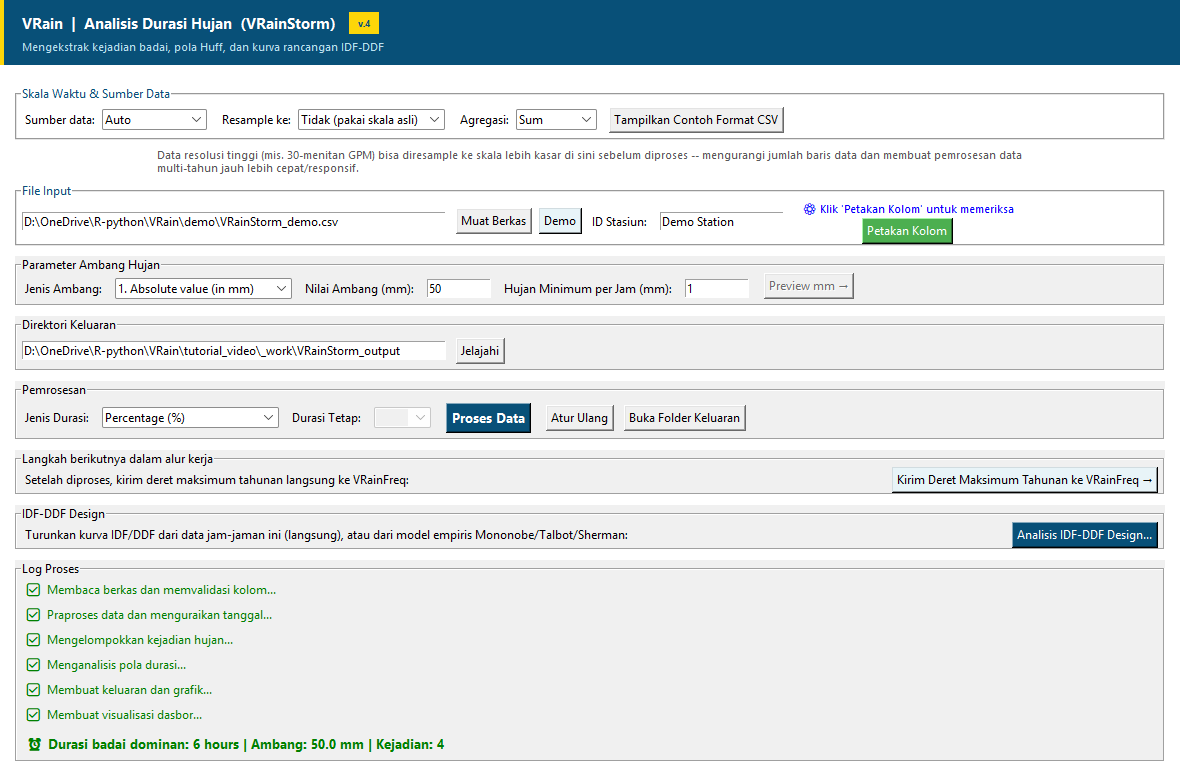Open the disabled Durasi Tetap dropdown
The image size is (1180, 768).
coord(403,417)
